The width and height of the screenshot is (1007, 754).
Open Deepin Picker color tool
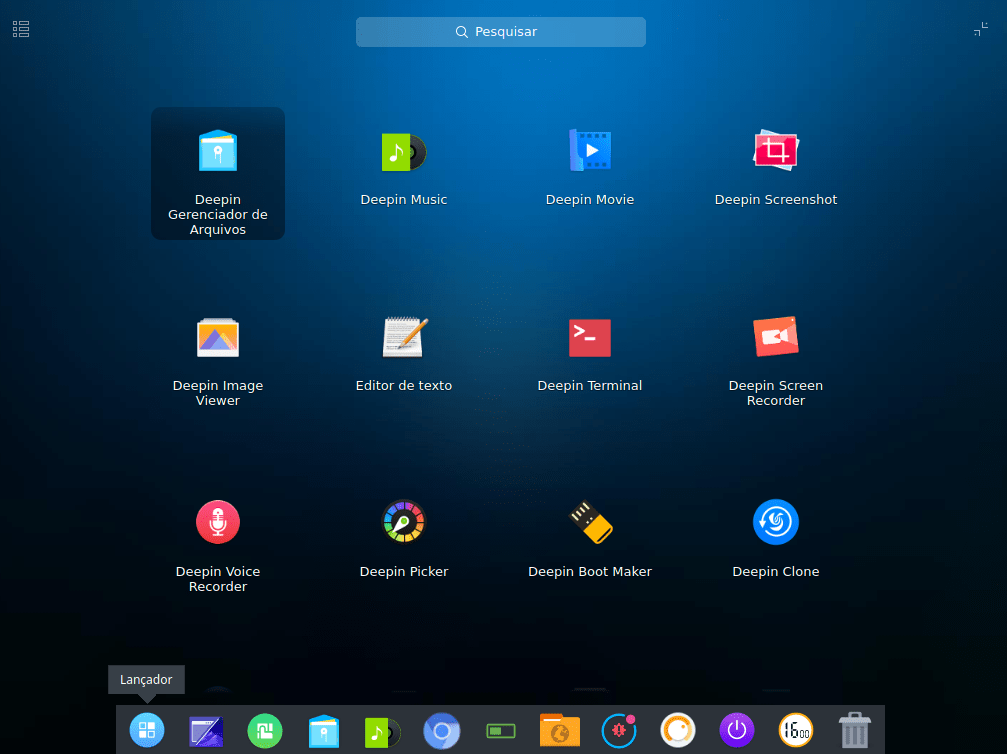coord(404,522)
